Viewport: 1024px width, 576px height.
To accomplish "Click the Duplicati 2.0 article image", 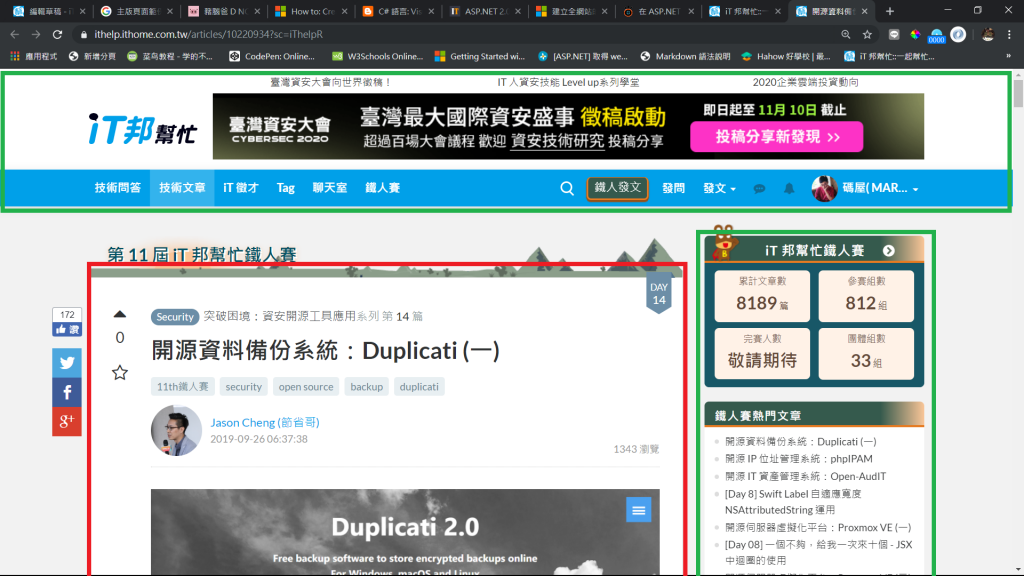I will click(405, 532).
